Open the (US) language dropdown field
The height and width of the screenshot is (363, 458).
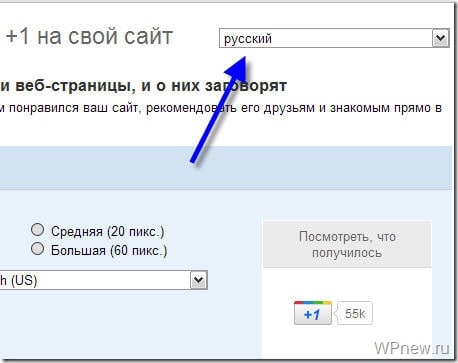(x=104, y=280)
